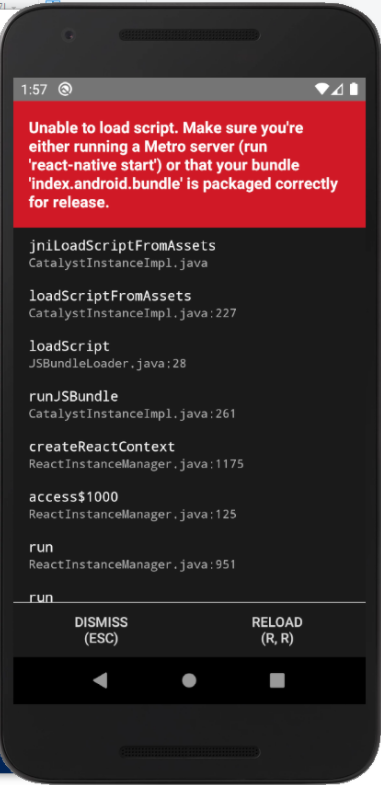Tap the 1:57 clock in the status bar

tap(34, 90)
